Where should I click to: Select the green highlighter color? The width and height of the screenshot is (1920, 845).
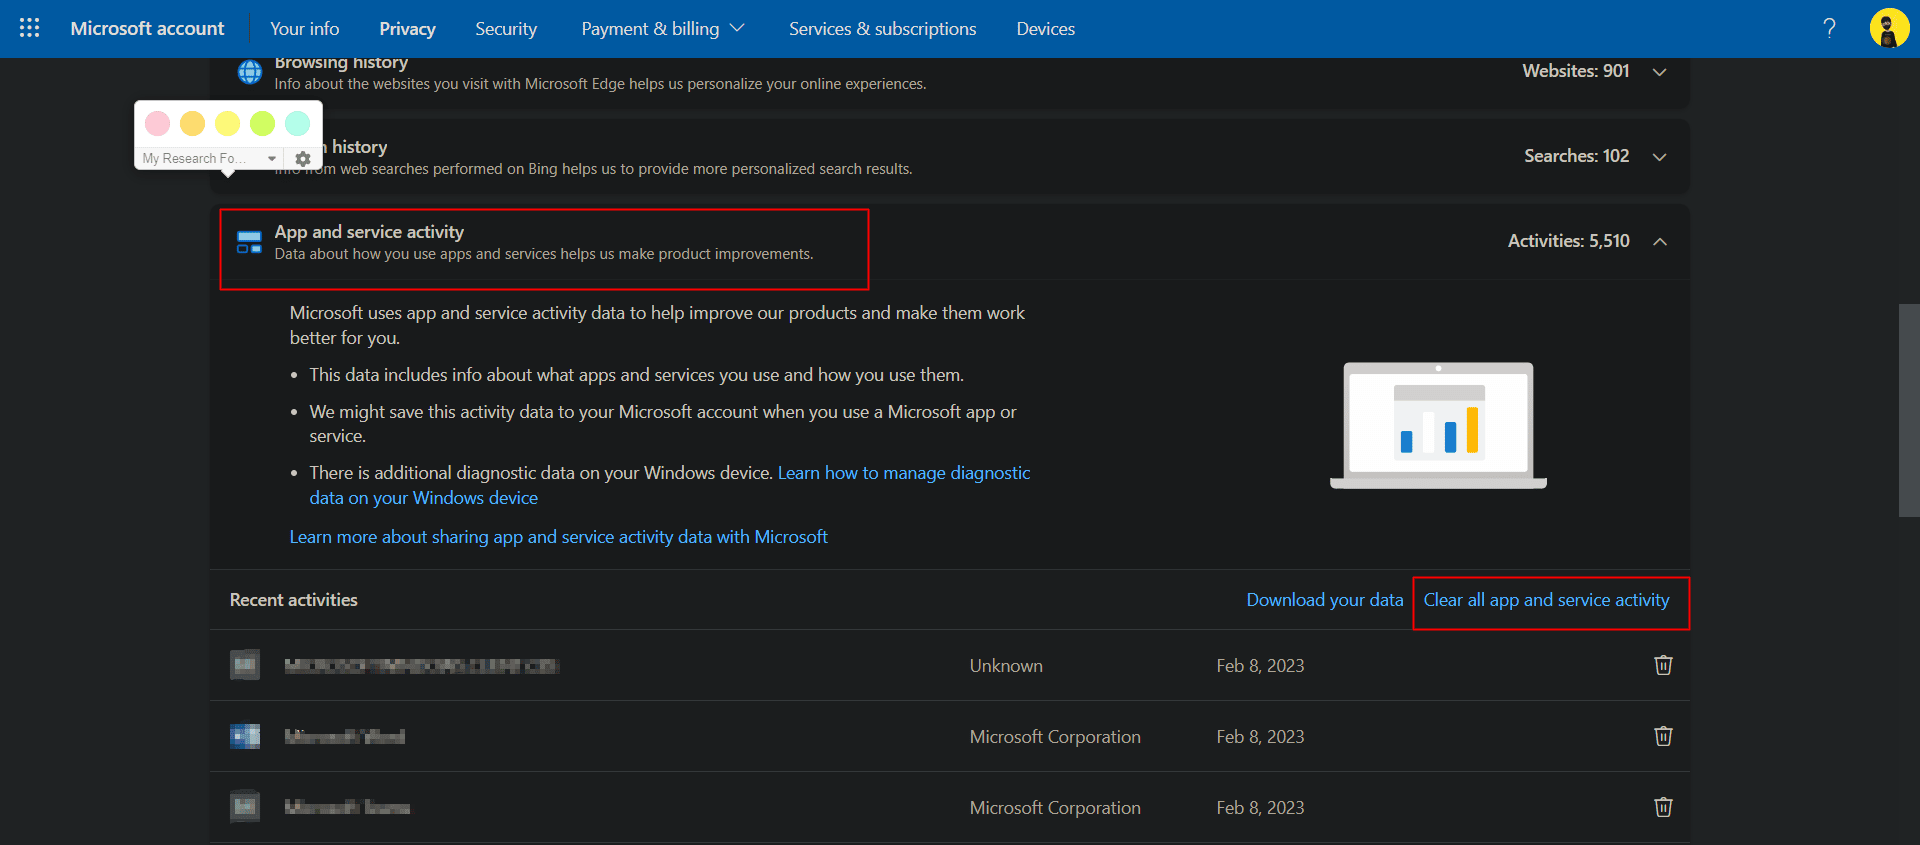coord(263,123)
